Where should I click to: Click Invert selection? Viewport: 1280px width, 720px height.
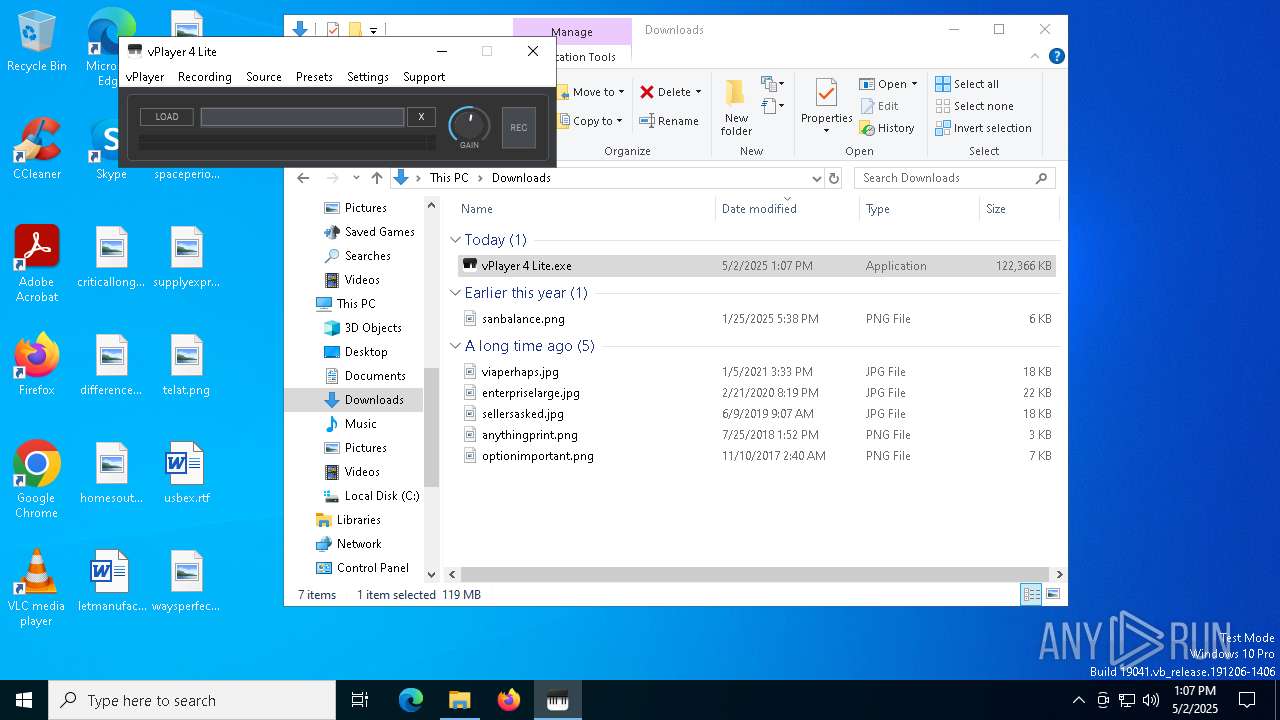[x=984, y=128]
